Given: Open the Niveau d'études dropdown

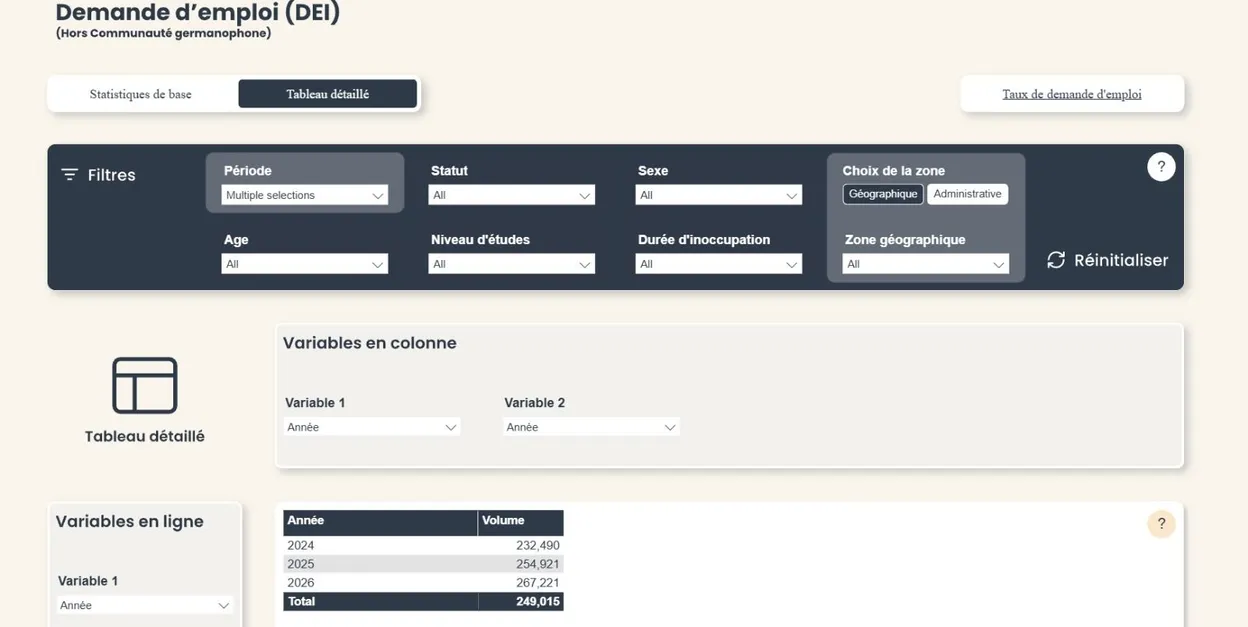Looking at the screenshot, I should click(x=512, y=264).
